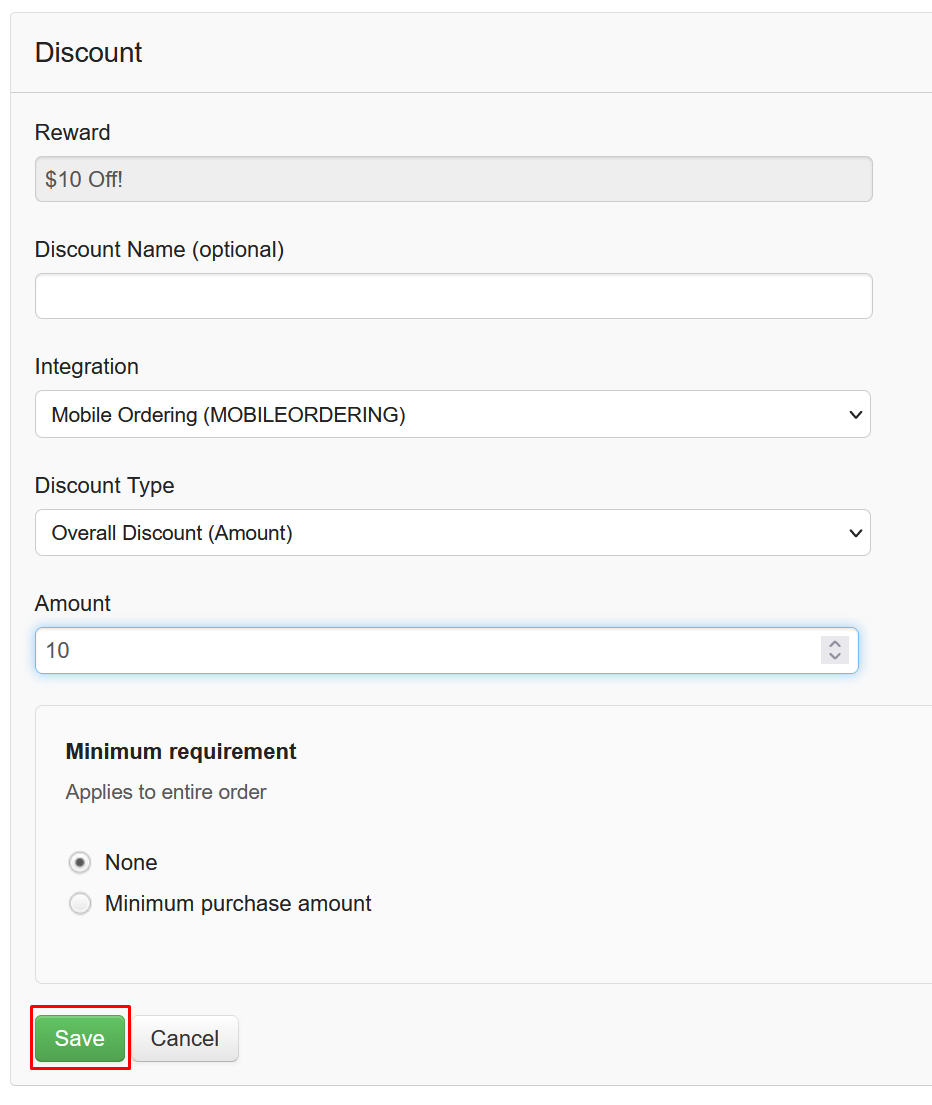Click the Minimum requirement heading

click(x=181, y=751)
